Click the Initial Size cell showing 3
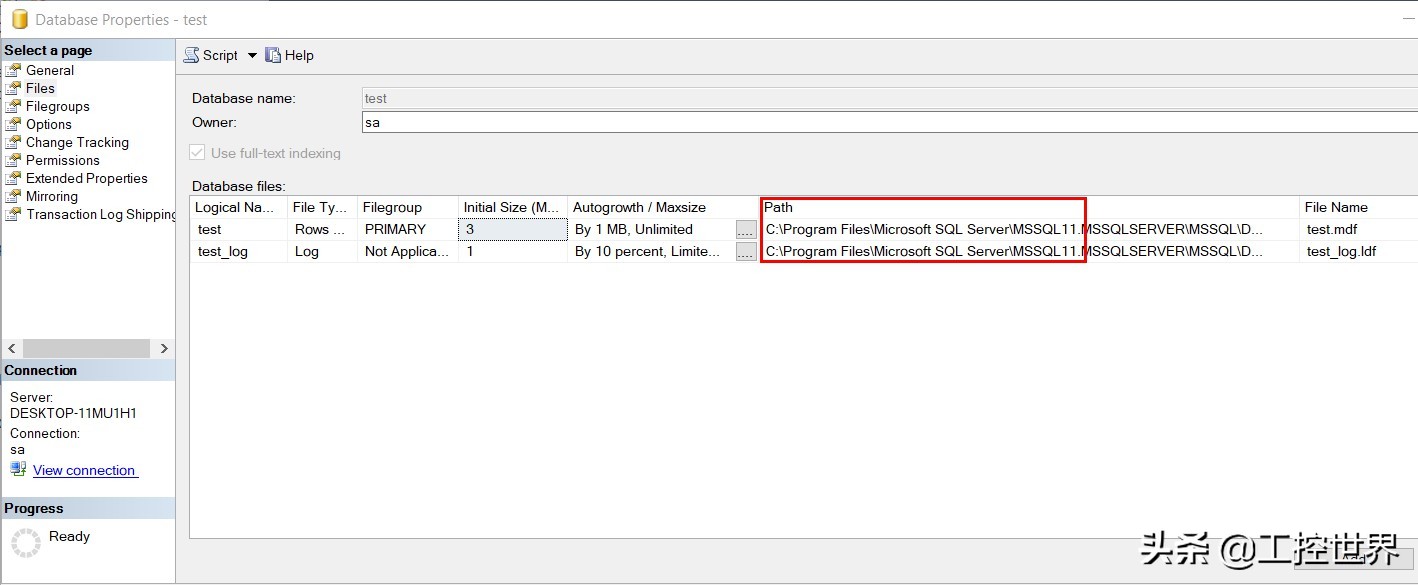Image resolution: width=1418 pixels, height=585 pixels. coord(512,229)
